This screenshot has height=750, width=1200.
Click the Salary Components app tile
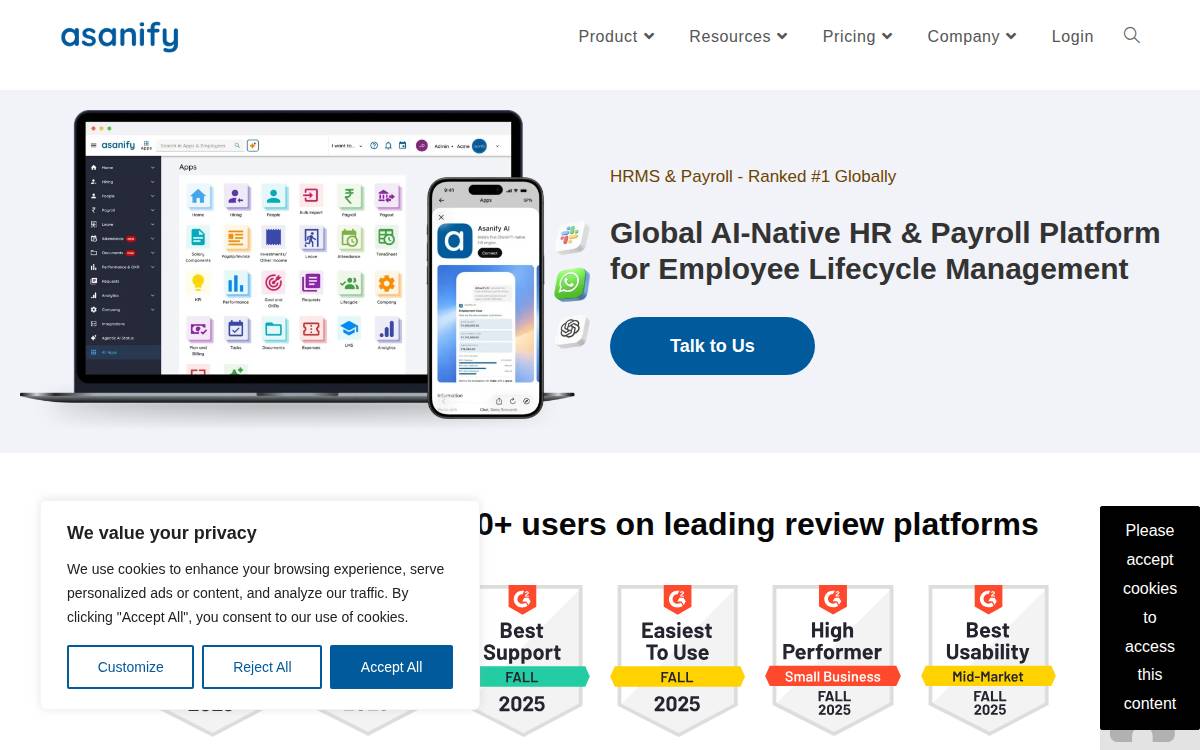point(198,243)
